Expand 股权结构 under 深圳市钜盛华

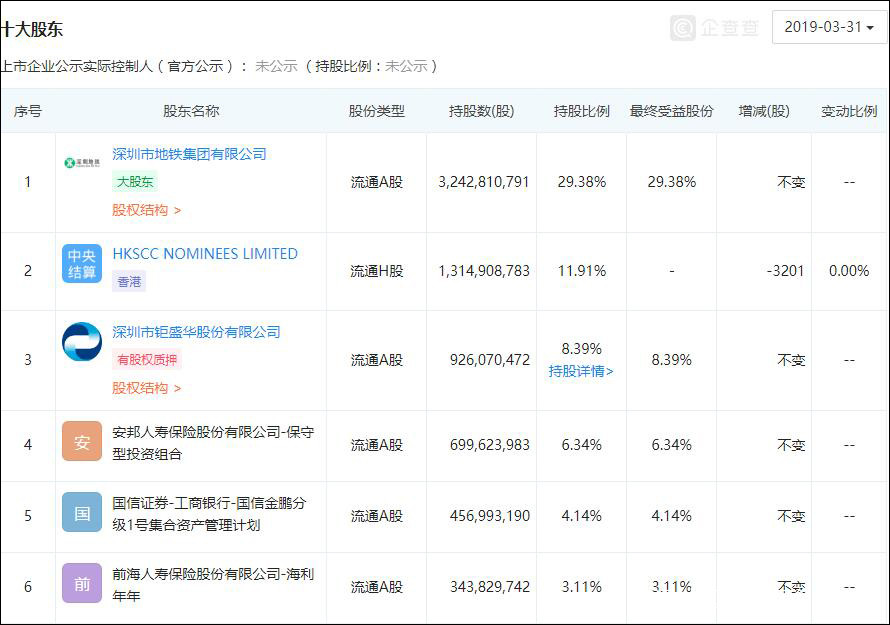[x=146, y=388]
